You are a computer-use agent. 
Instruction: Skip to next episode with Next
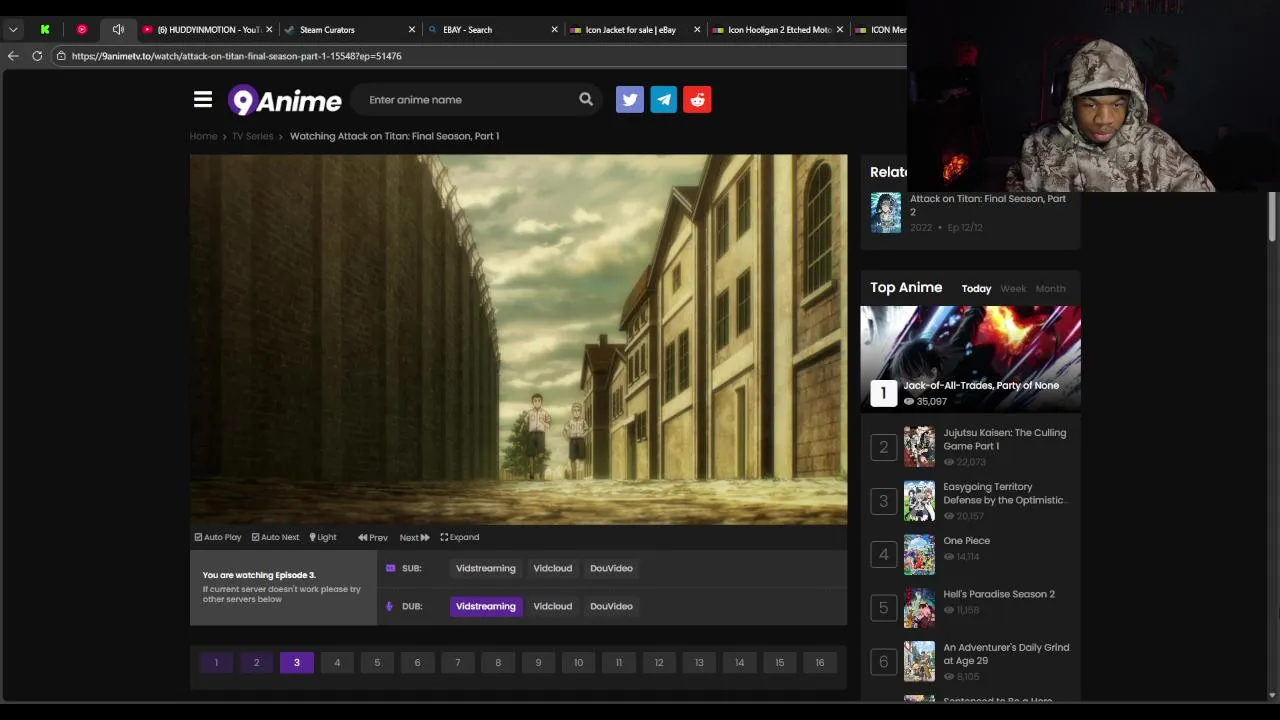tap(414, 537)
